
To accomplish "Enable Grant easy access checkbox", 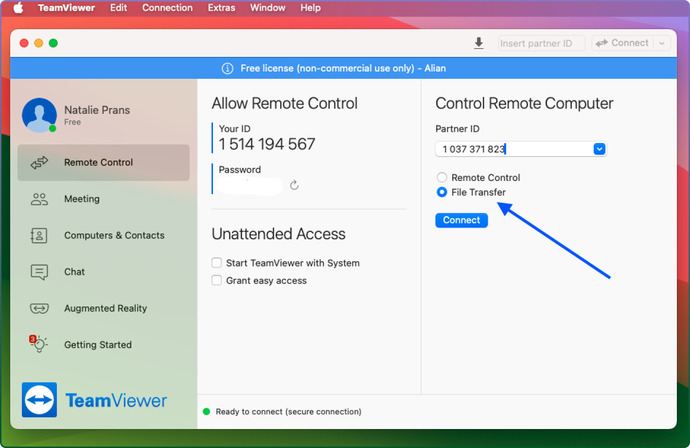I will coord(217,280).
